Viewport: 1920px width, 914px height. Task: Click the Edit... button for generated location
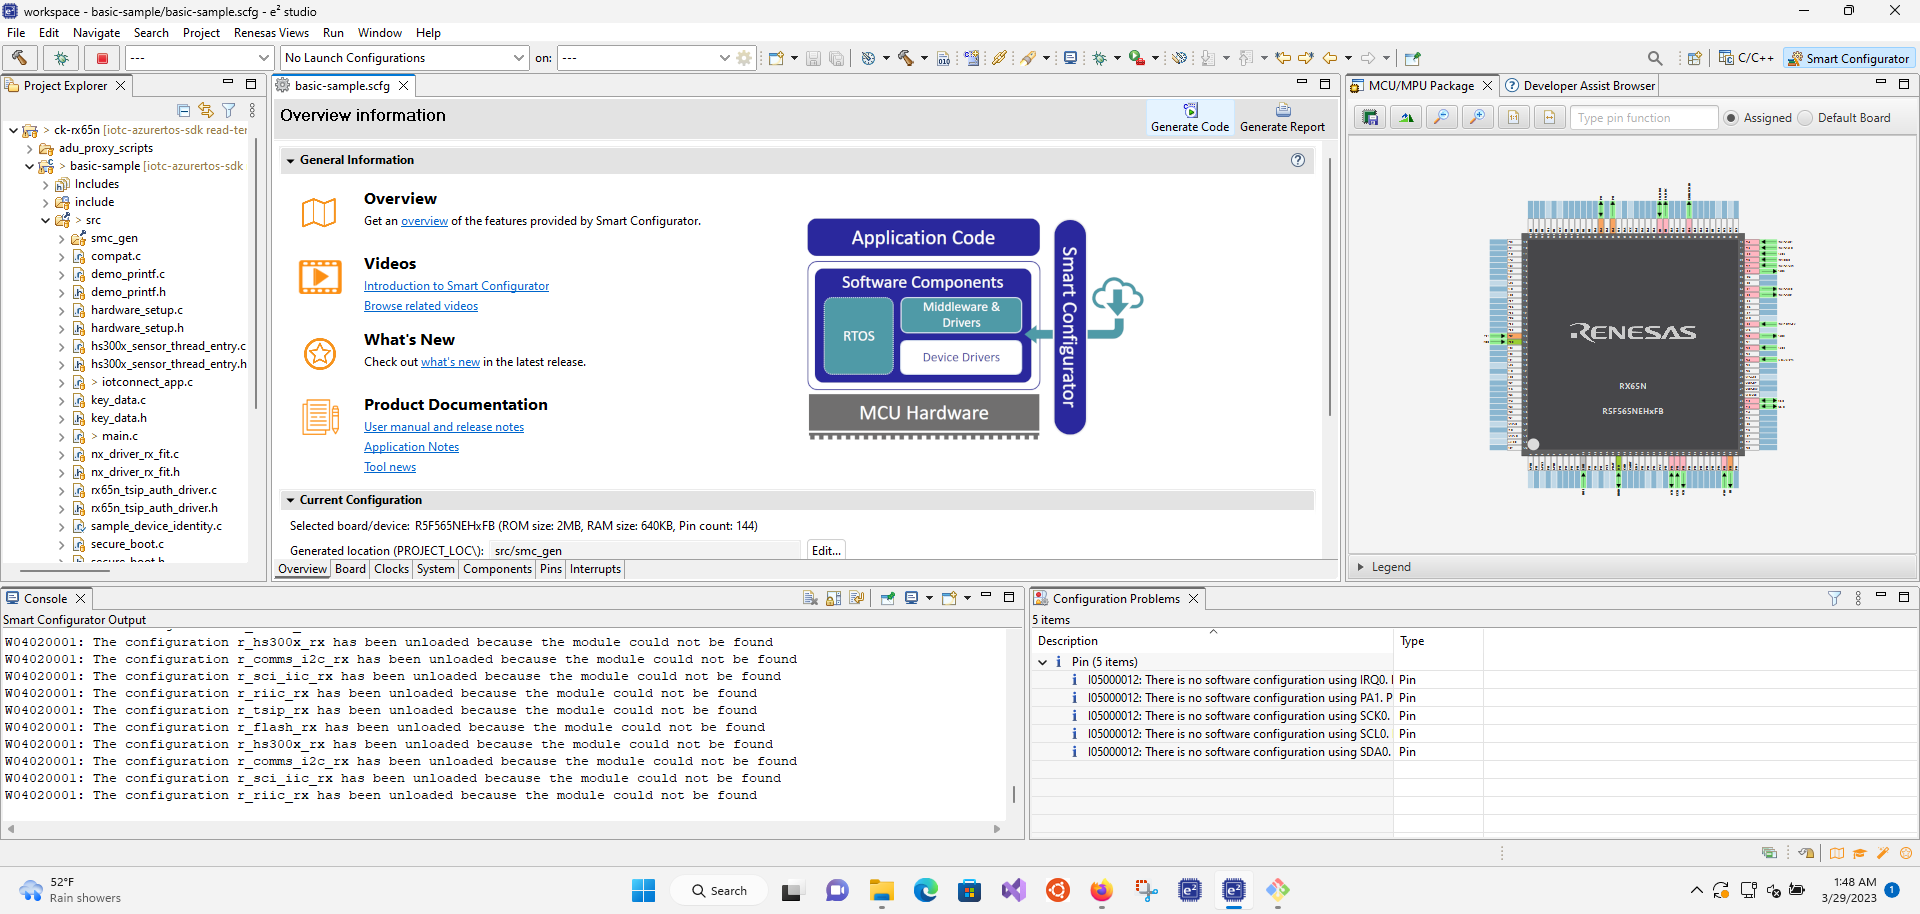pyautogui.click(x=826, y=550)
